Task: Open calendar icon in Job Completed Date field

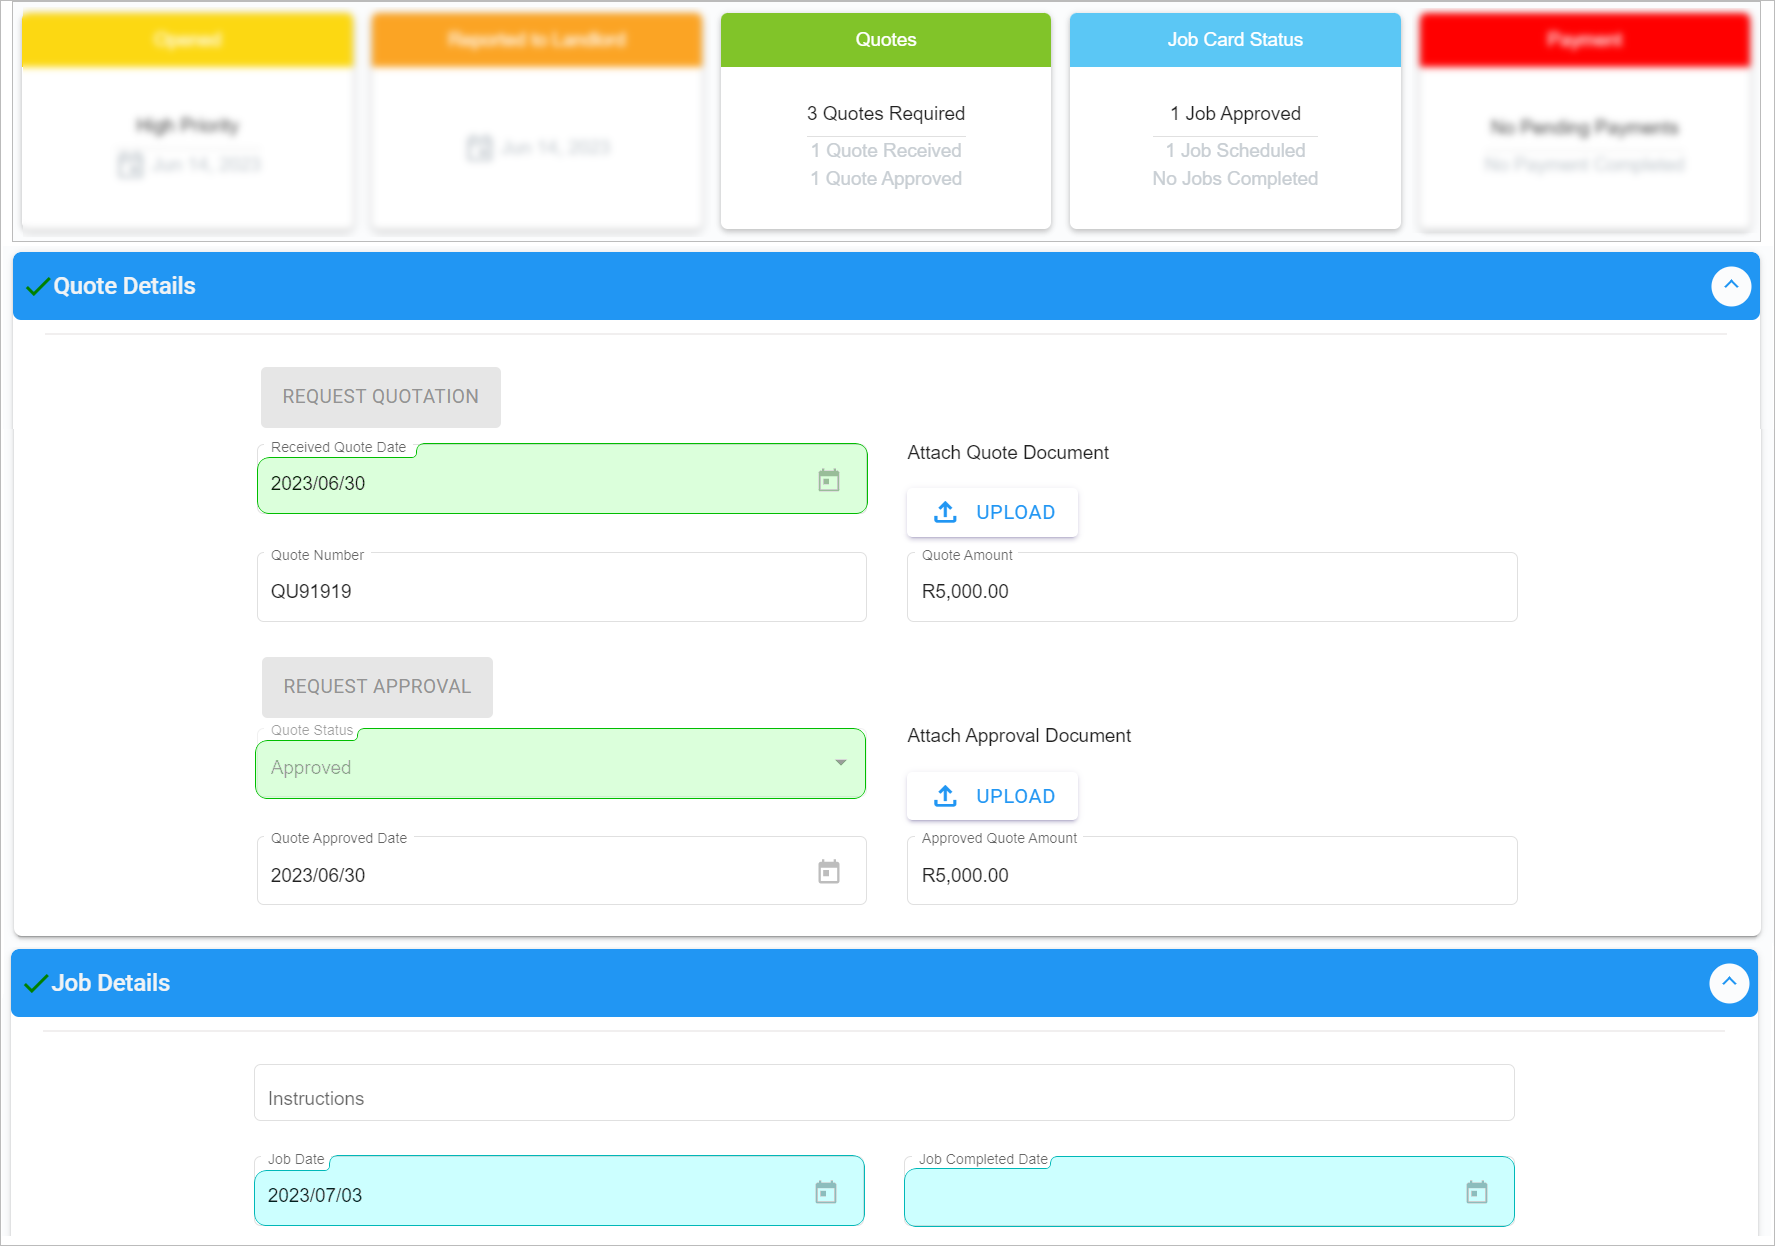Action: click(x=1477, y=1192)
